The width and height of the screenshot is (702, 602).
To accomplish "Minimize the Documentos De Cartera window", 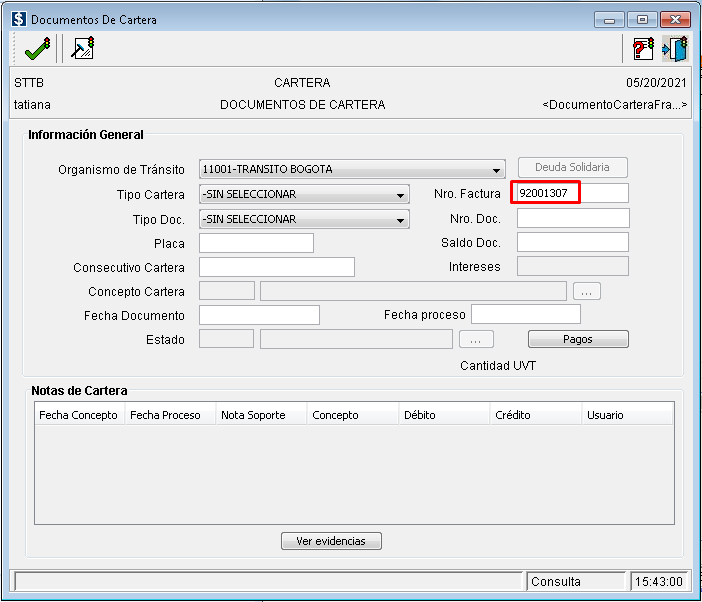I will [609, 19].
